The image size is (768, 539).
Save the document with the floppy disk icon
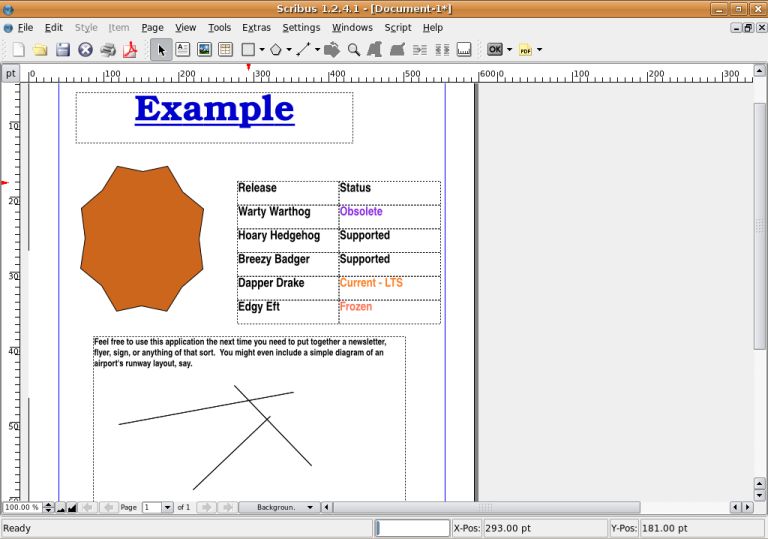pos(62,49)
